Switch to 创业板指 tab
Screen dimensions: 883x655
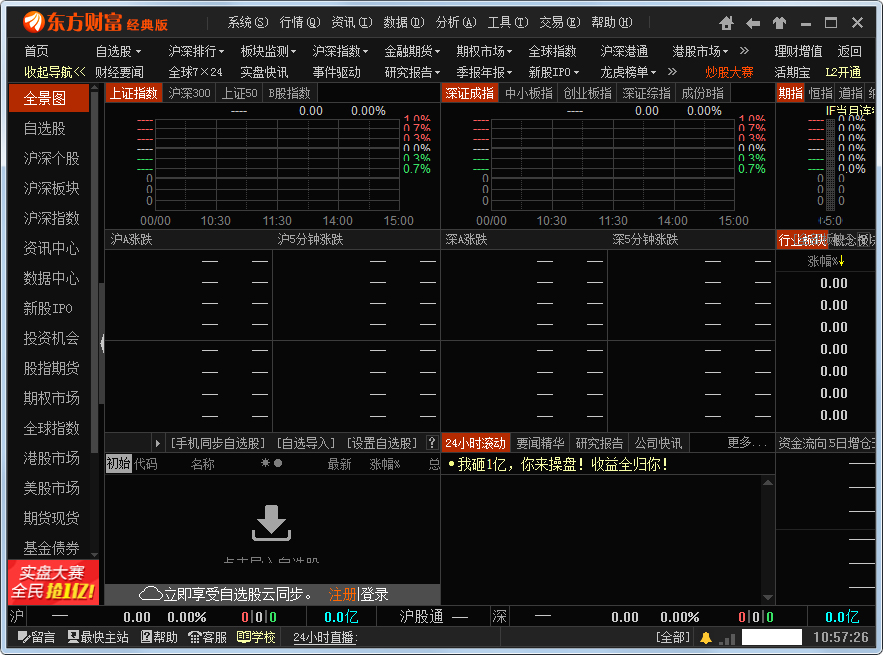(x=587, y=93)
